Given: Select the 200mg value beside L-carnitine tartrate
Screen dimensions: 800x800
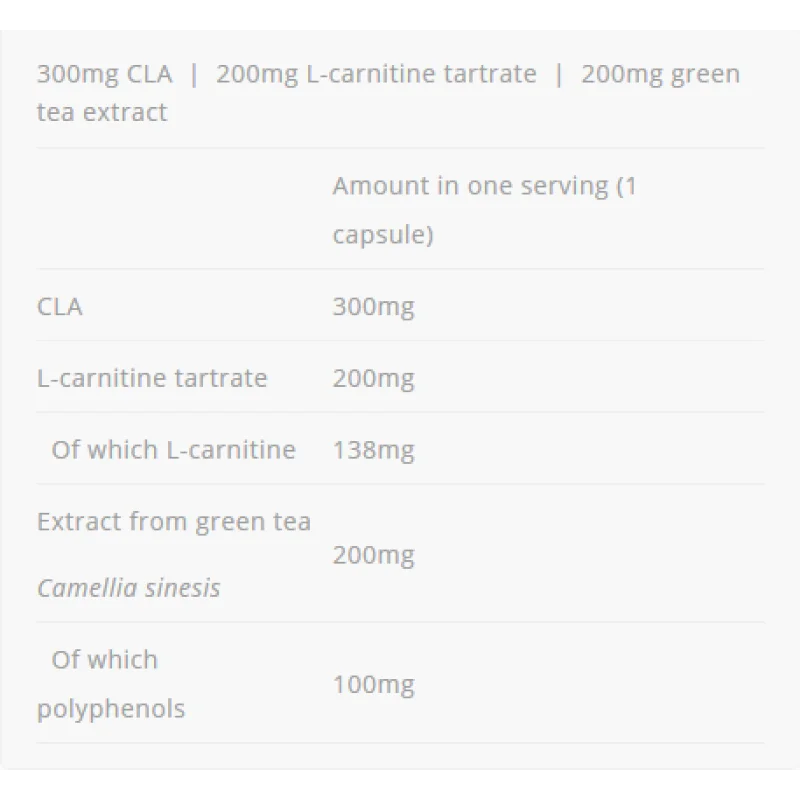Looking at the screenshot, I should [x=373, y=379].
